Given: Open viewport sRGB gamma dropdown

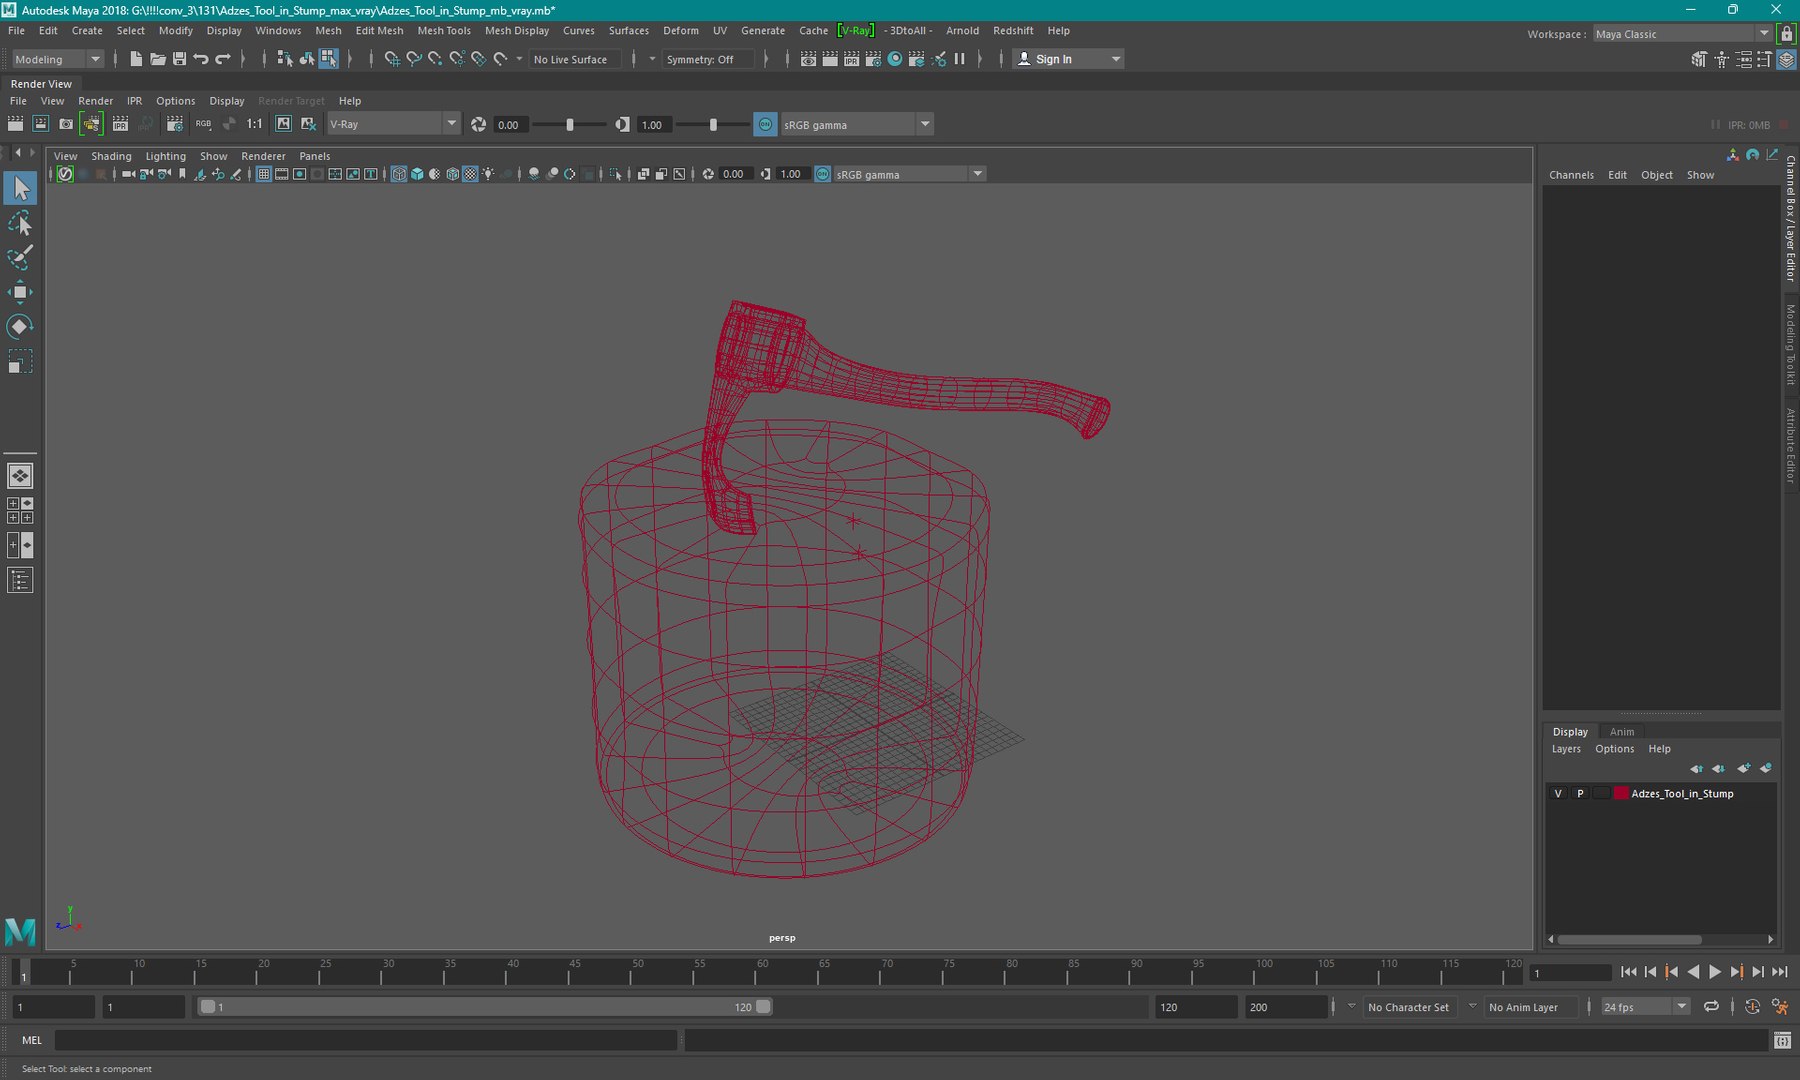Looking at the screenshot, I should [910, 174].
